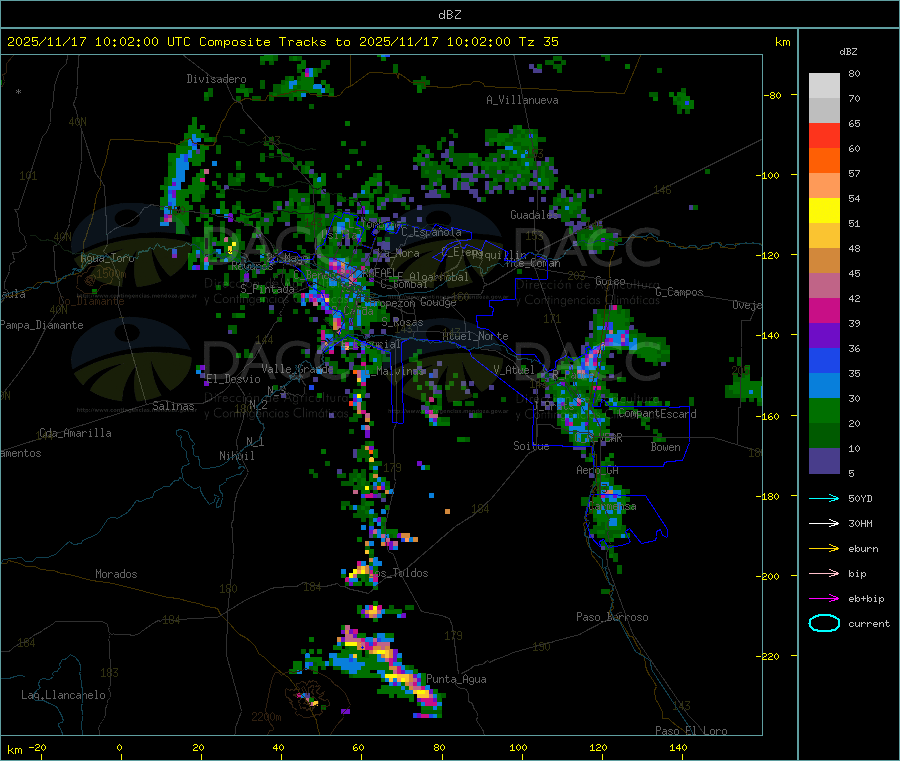Screen dimensions: 900x761
Task: Click the '80' value on dBZ scale
Action: [854, 73]
